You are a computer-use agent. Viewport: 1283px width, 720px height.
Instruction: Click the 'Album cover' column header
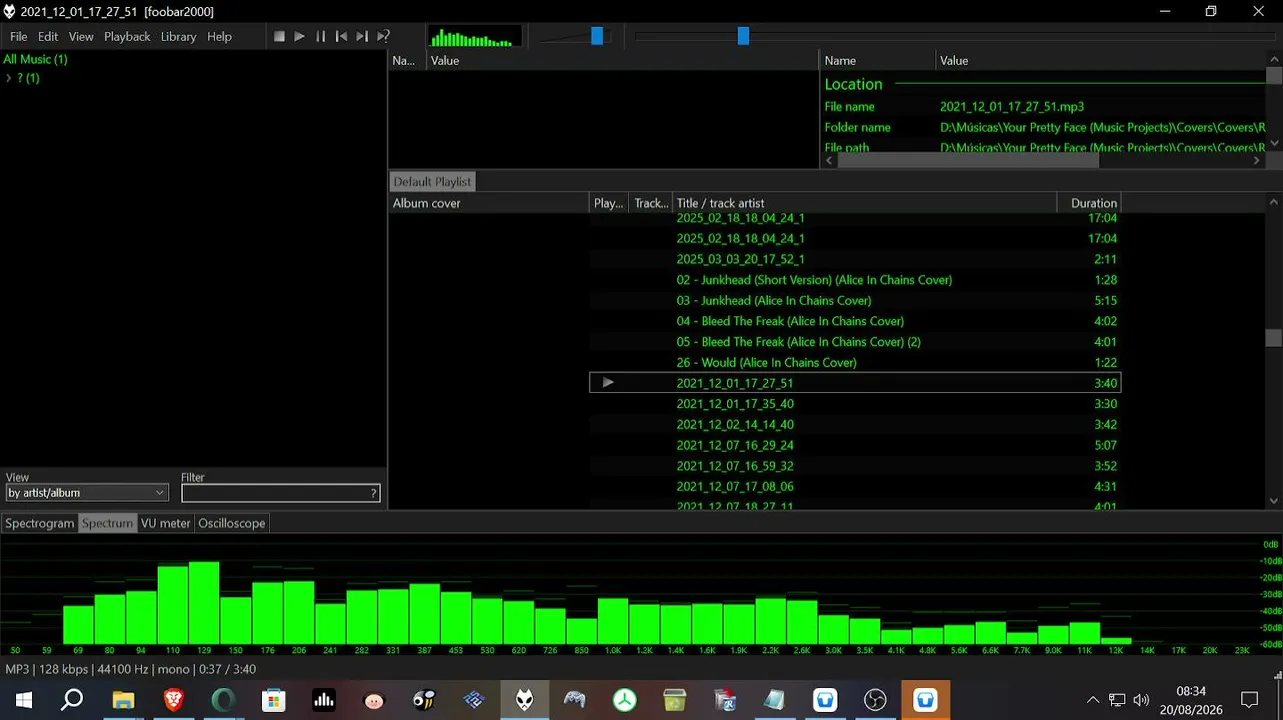(489, 203)
